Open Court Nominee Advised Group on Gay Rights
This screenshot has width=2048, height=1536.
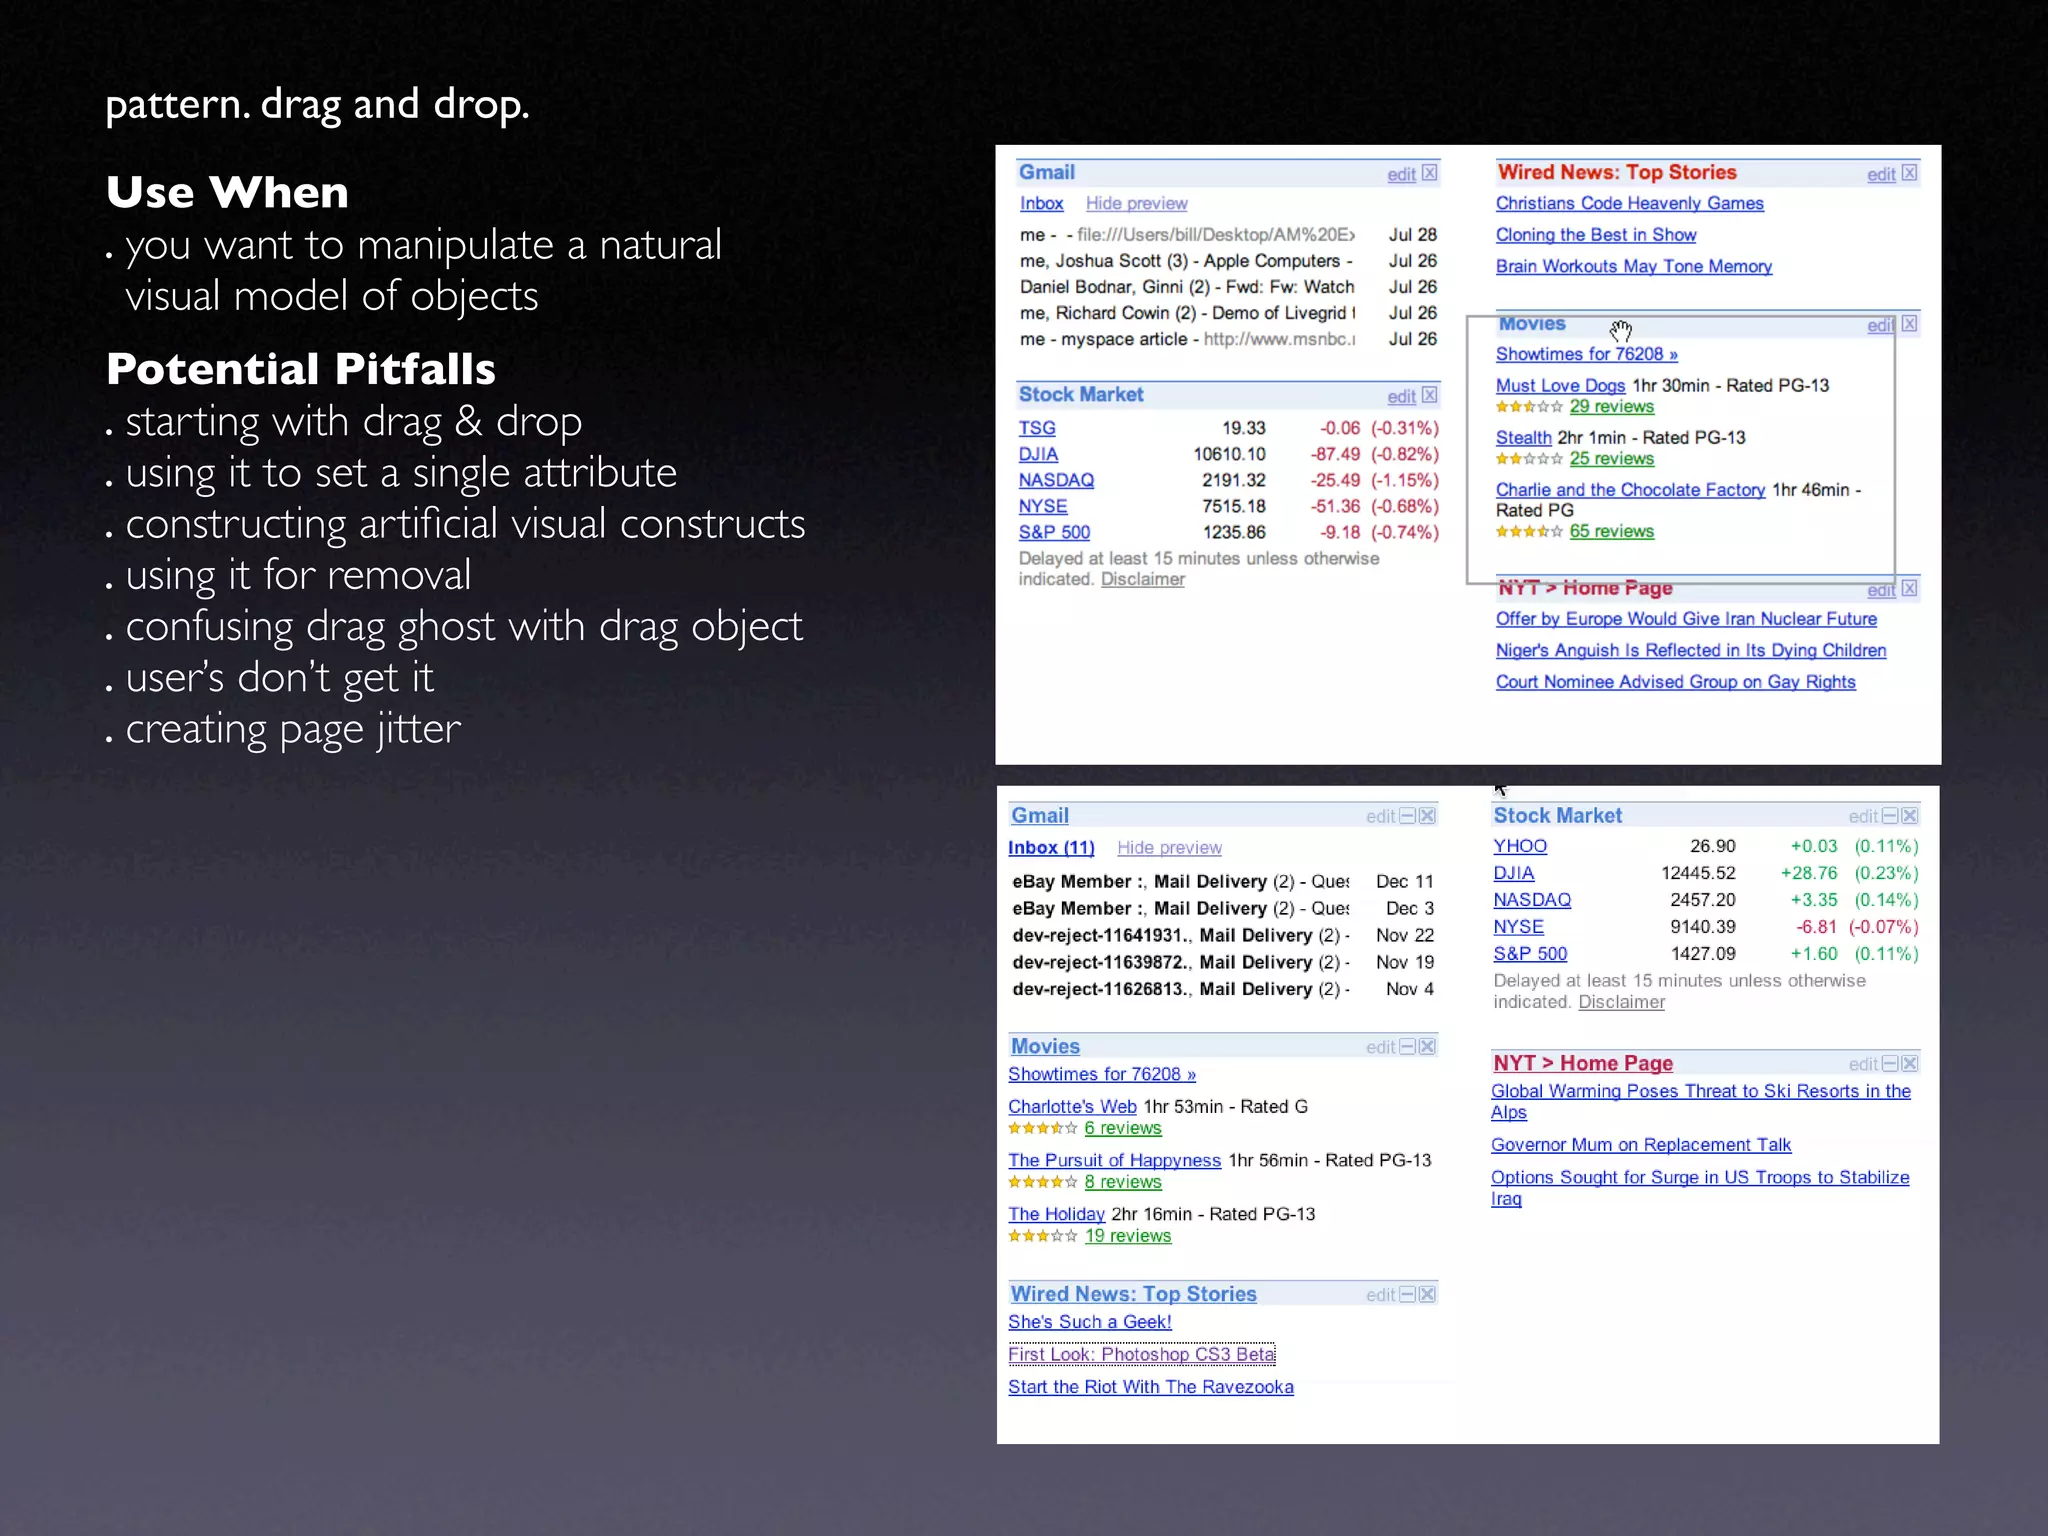tap(1675, 682)
